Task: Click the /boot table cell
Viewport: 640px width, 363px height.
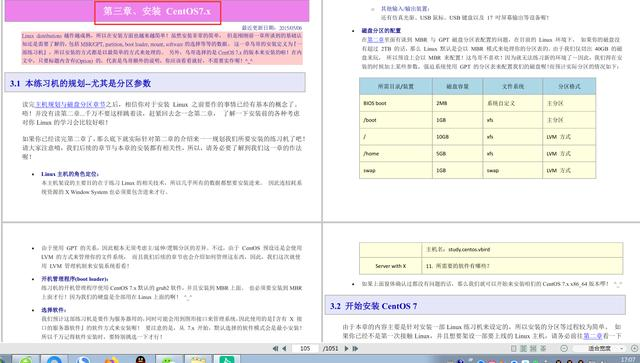Action: [x=396, y=120]
